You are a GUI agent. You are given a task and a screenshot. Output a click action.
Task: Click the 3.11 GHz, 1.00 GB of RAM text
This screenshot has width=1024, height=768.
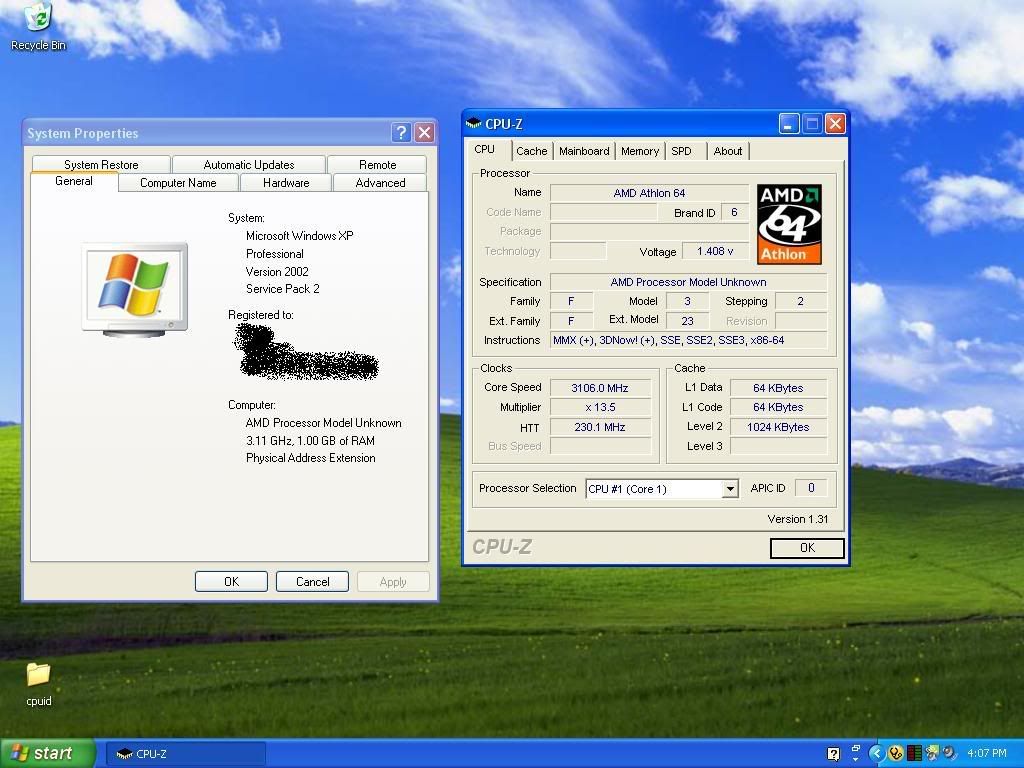point(310,441)
